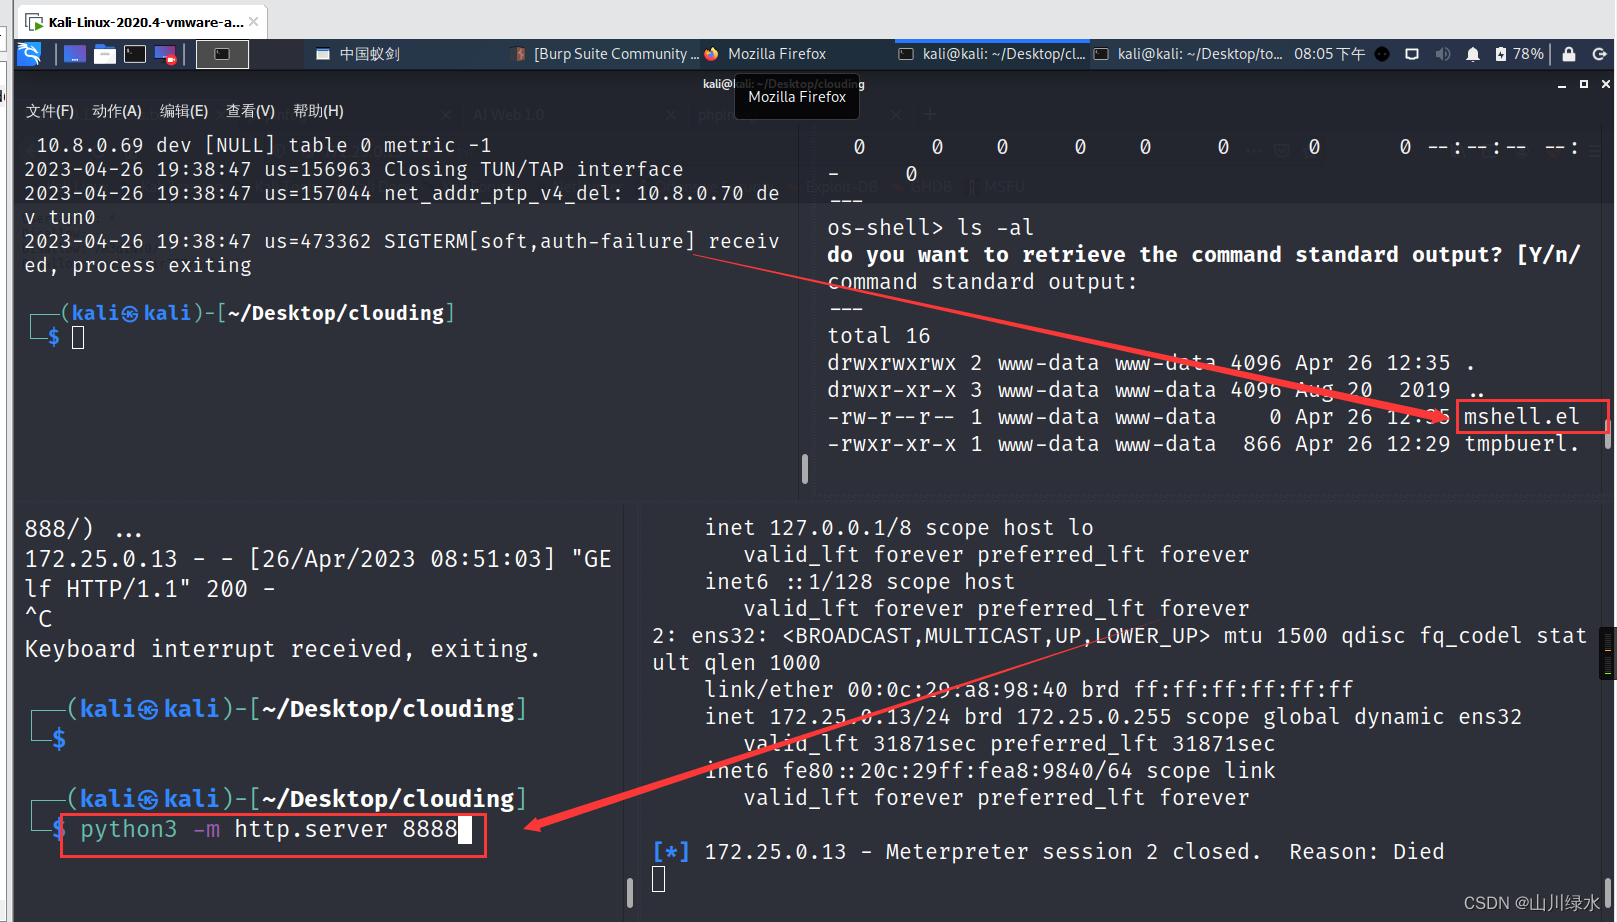Click bottom-left terminal pane scrollbar handle

pyautogui.click(x=629, y=893)
